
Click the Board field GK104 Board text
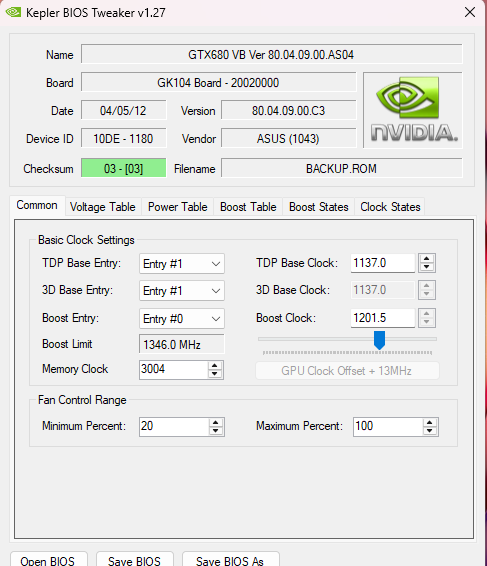pos(218,83)
